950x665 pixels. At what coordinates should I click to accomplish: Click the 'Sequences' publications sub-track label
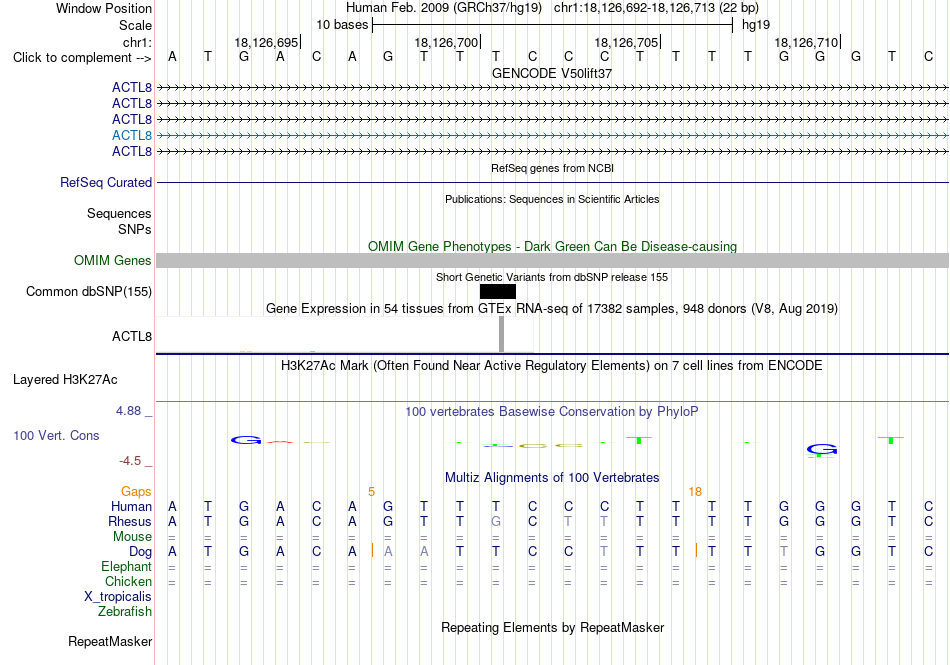point(119,213)
